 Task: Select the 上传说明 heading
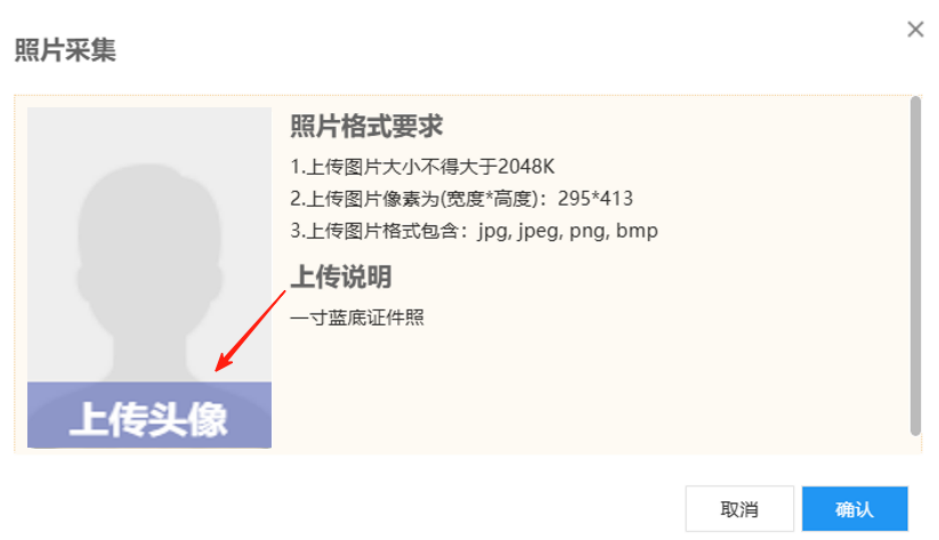pos(341,277)
